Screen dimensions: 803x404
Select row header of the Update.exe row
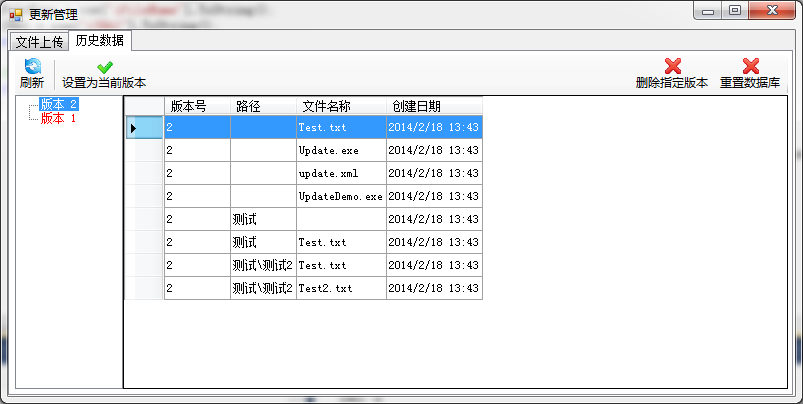coord(144,150)
